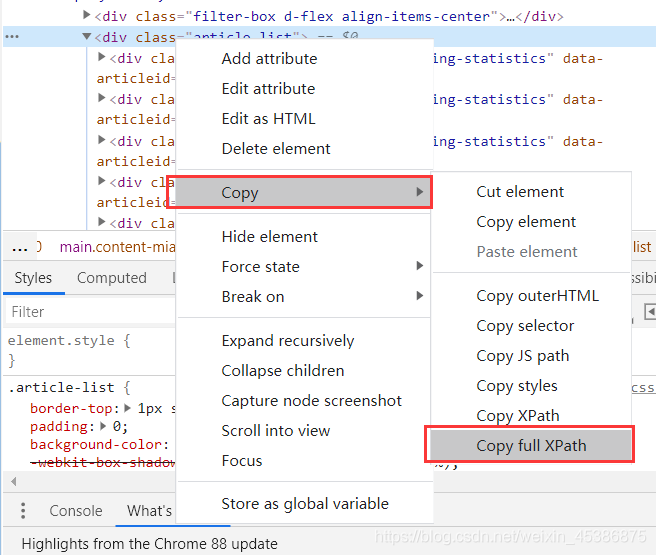Open the Console drawer tab
The image size is (656, 555).
[x=76, y=511]
